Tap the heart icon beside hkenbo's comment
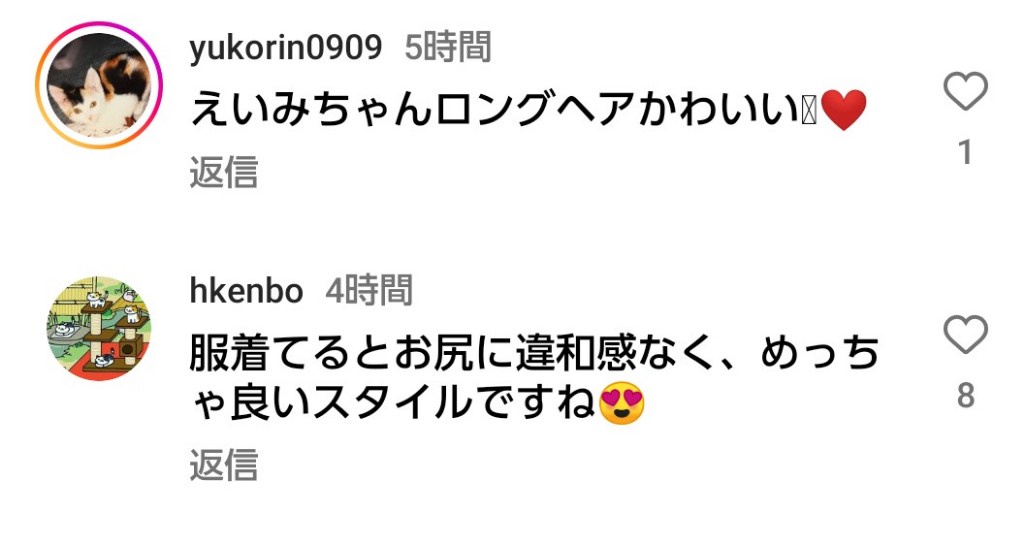The width and height of the screenshot is (1024, 535). [965, 334]
